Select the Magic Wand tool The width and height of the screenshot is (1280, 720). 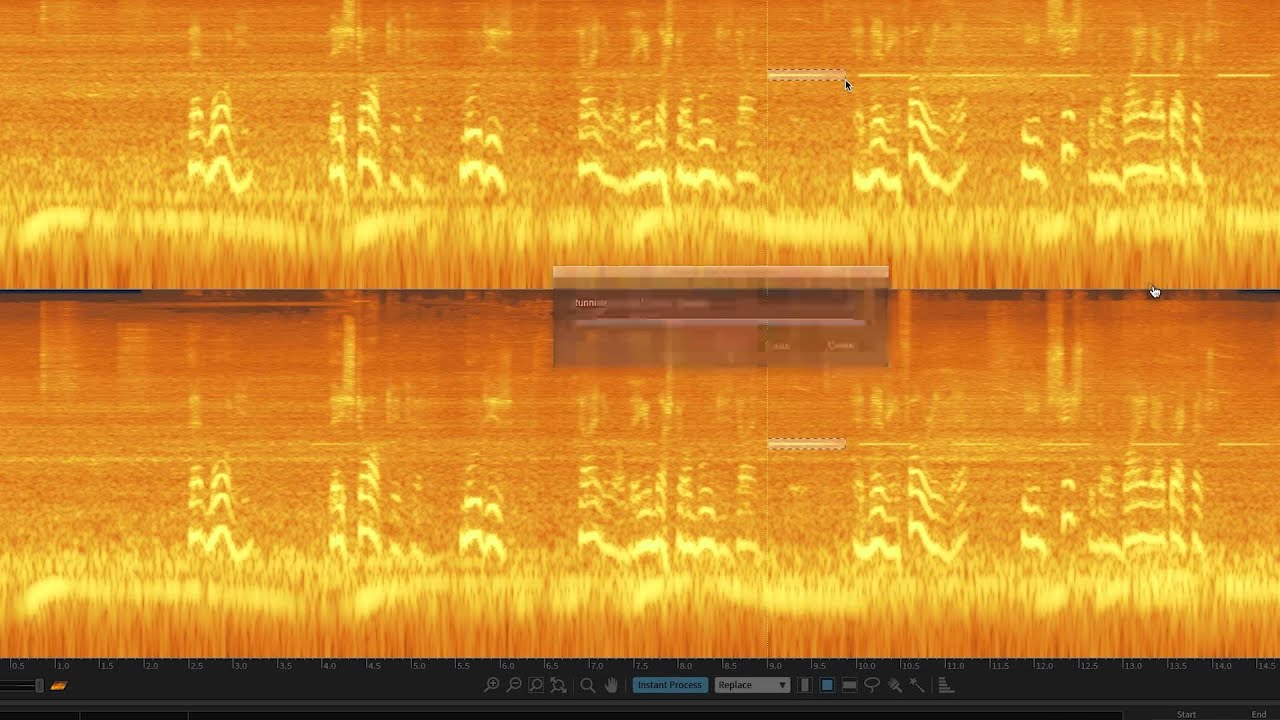point(917,685)
